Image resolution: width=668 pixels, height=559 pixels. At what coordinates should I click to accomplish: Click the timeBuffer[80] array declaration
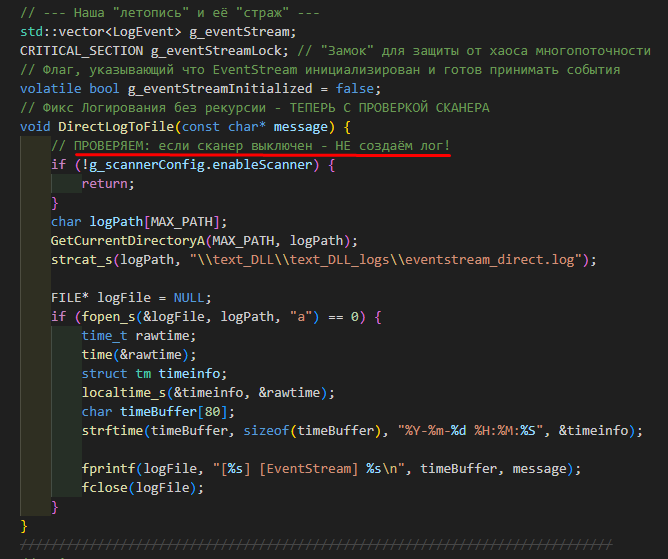point(177,411)
